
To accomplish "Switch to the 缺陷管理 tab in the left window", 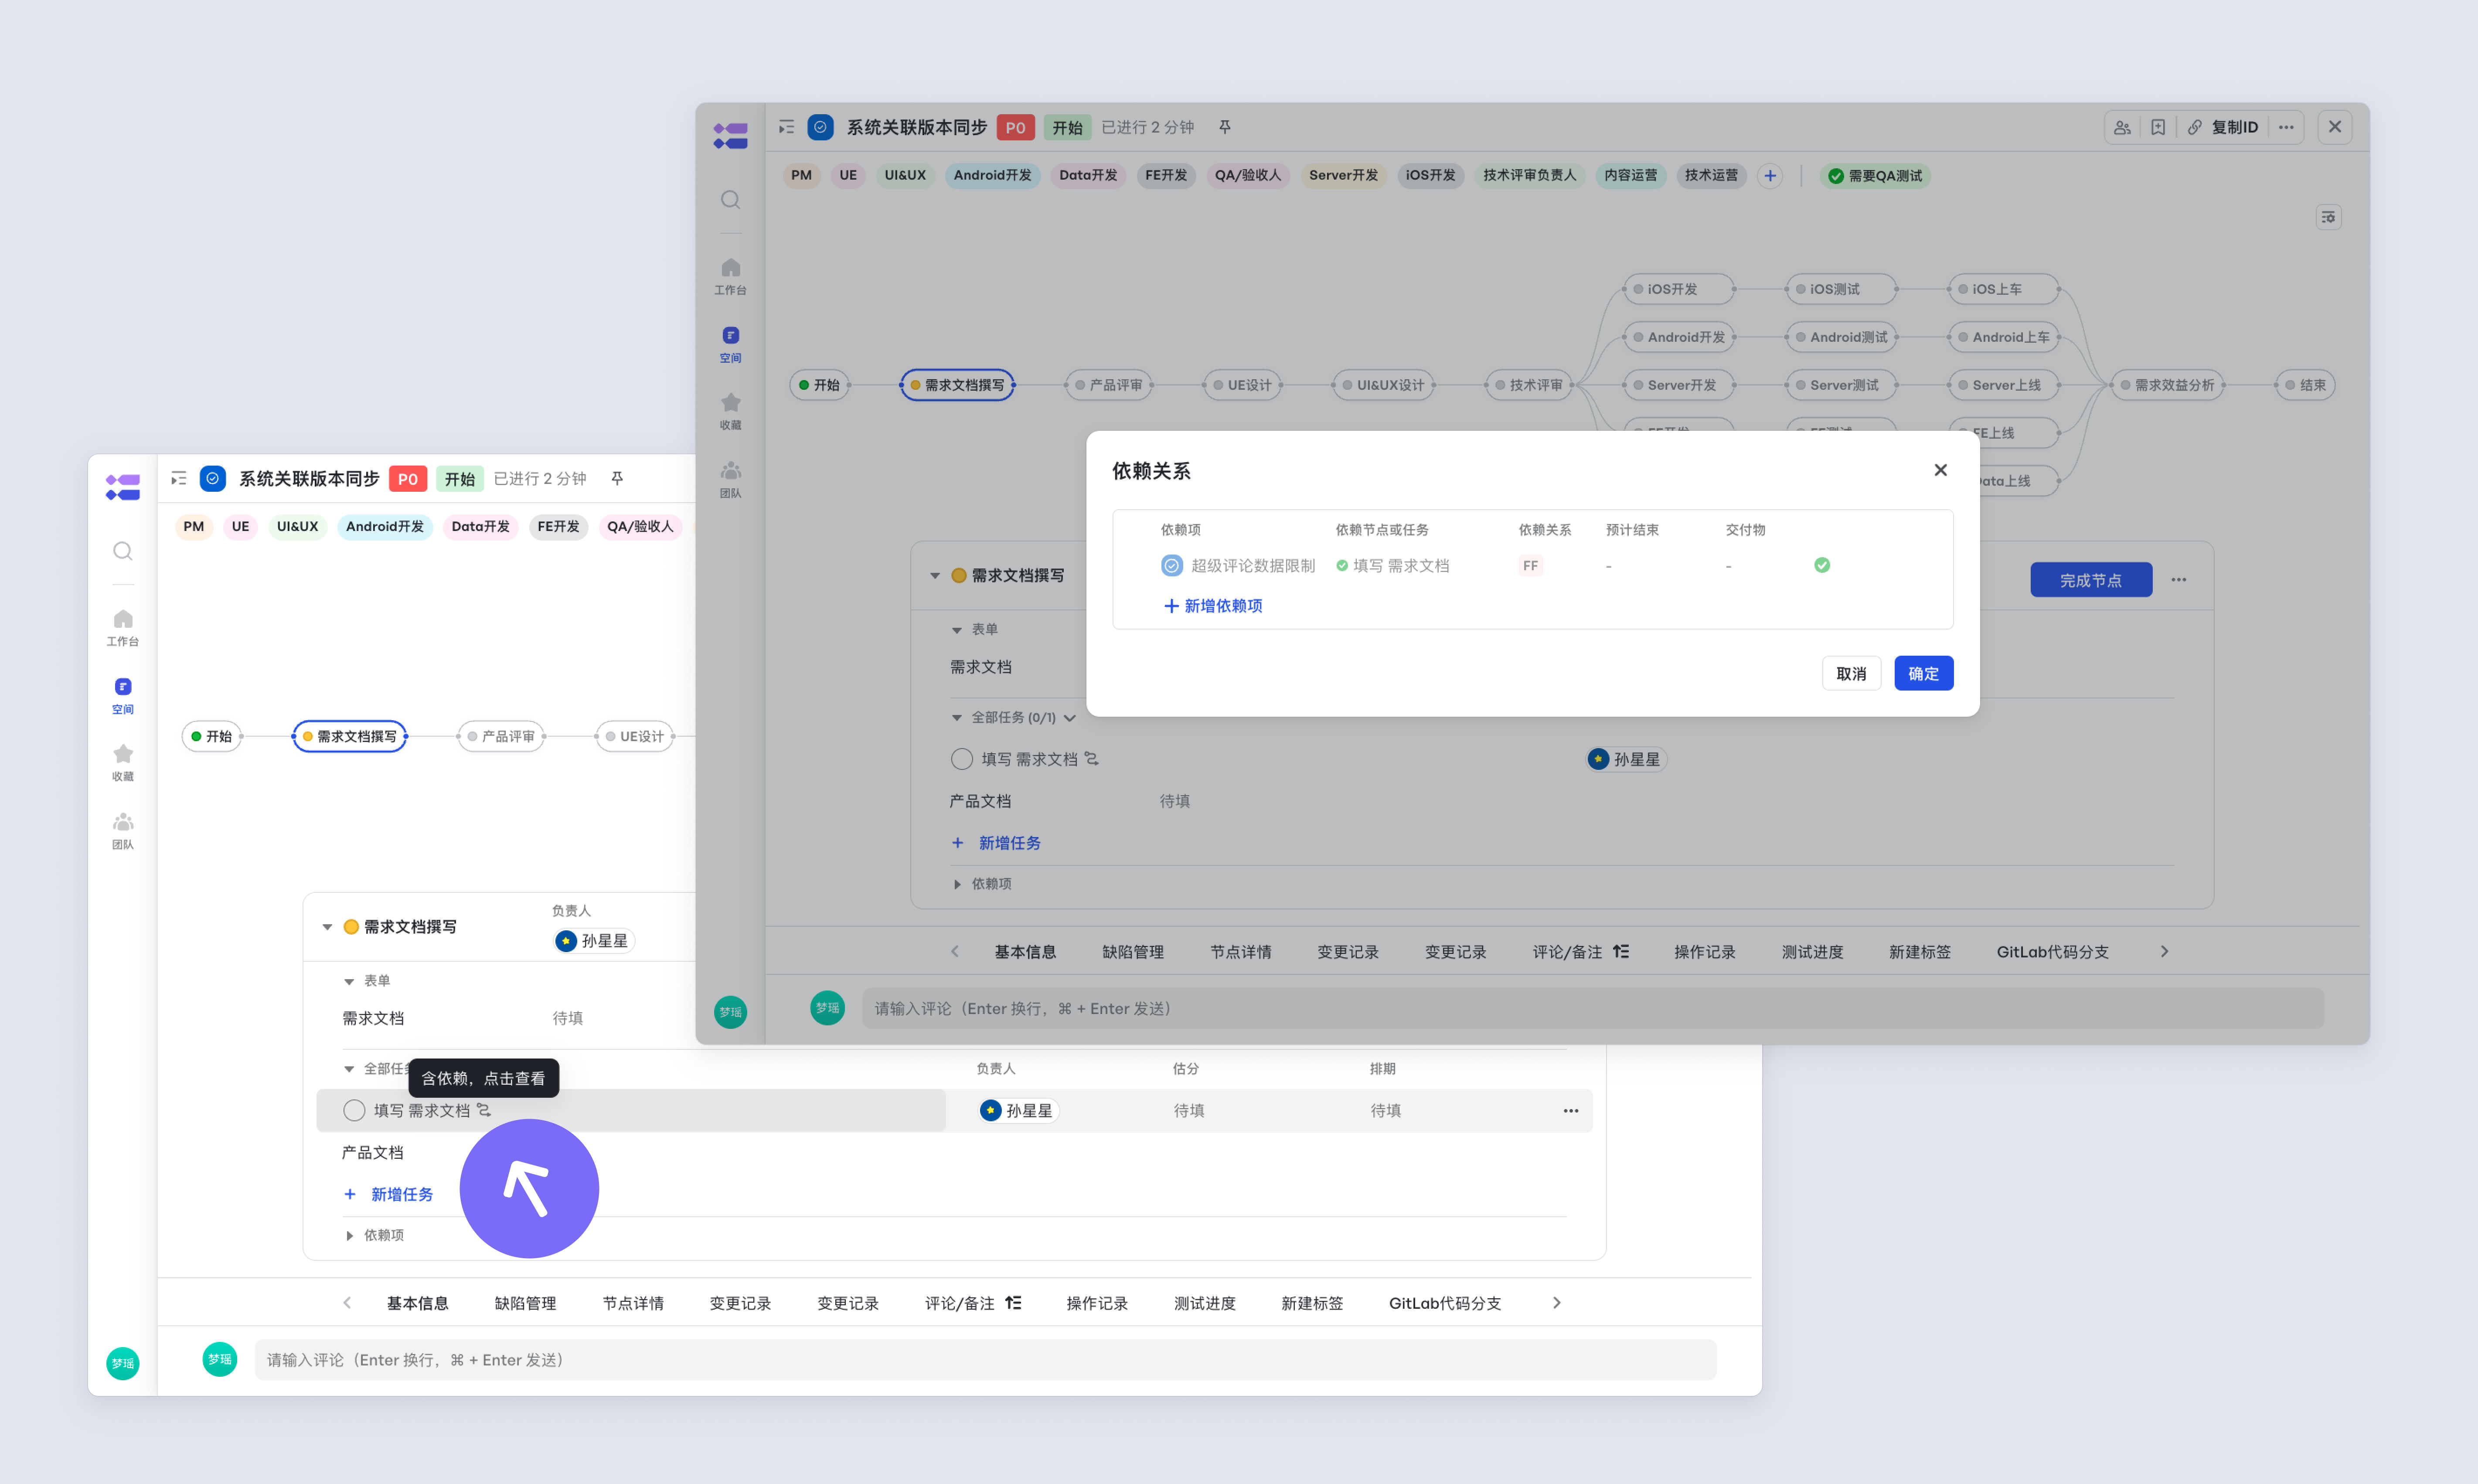I will click(x=525, y=1303).
